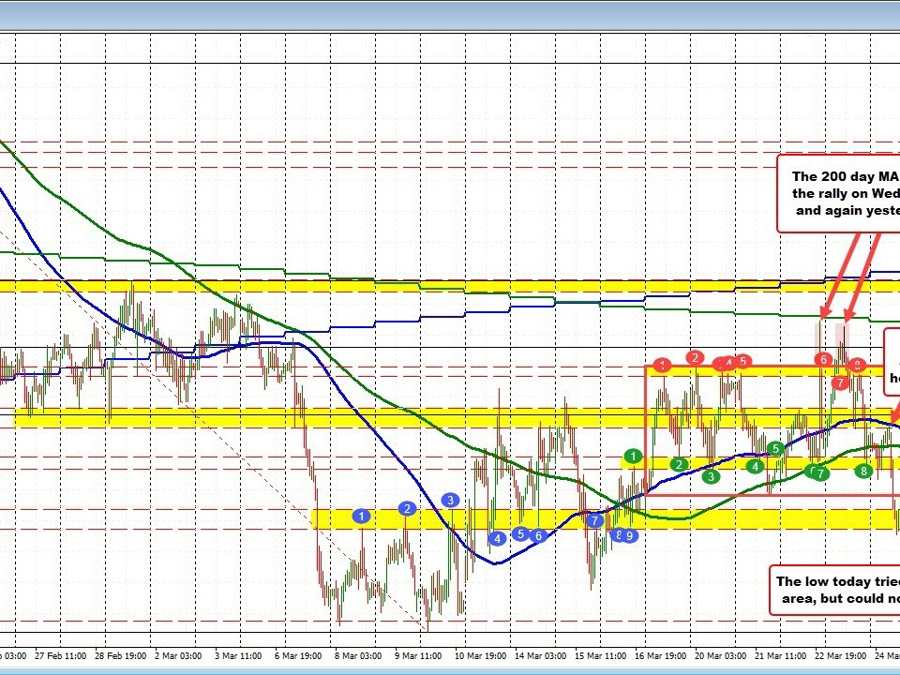Click green marker 1 at the start of the uptrend
Image resolution: width=900 pixels, height=675 pixels.
point(633,456)
